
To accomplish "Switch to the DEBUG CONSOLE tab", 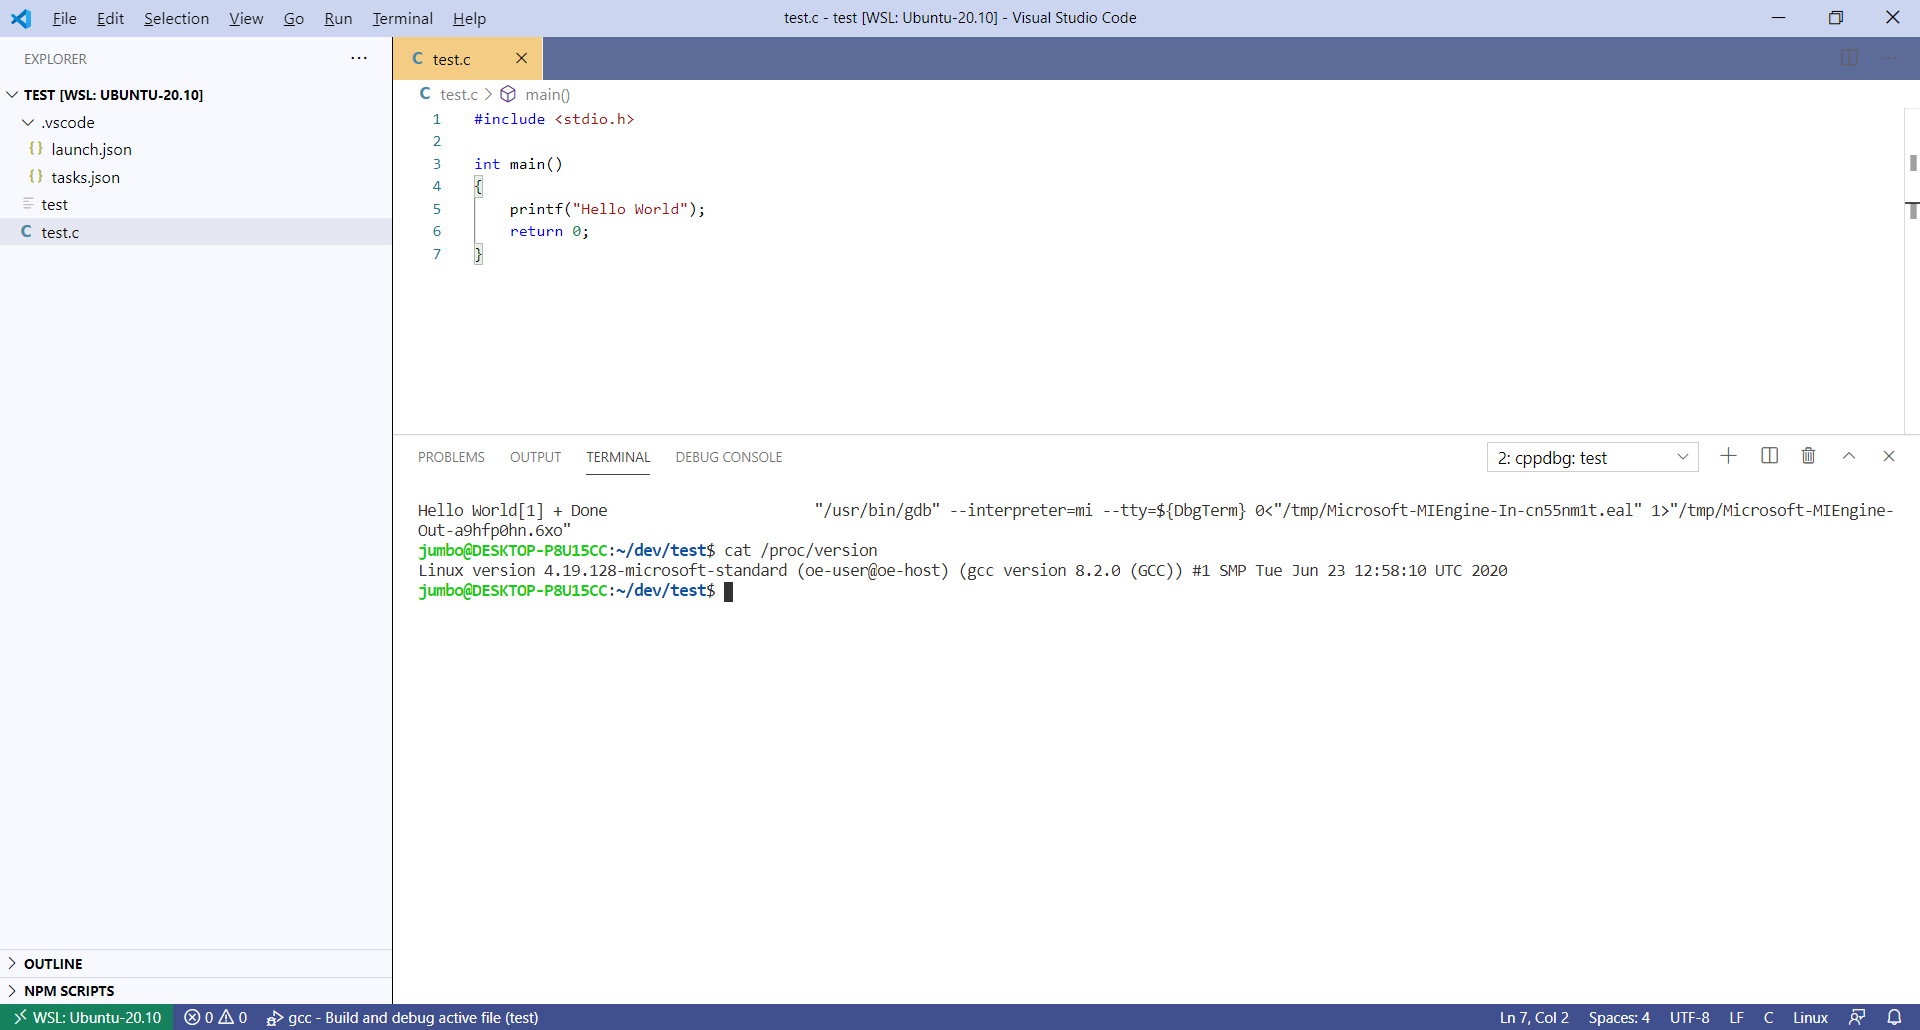I will [728, 457].
